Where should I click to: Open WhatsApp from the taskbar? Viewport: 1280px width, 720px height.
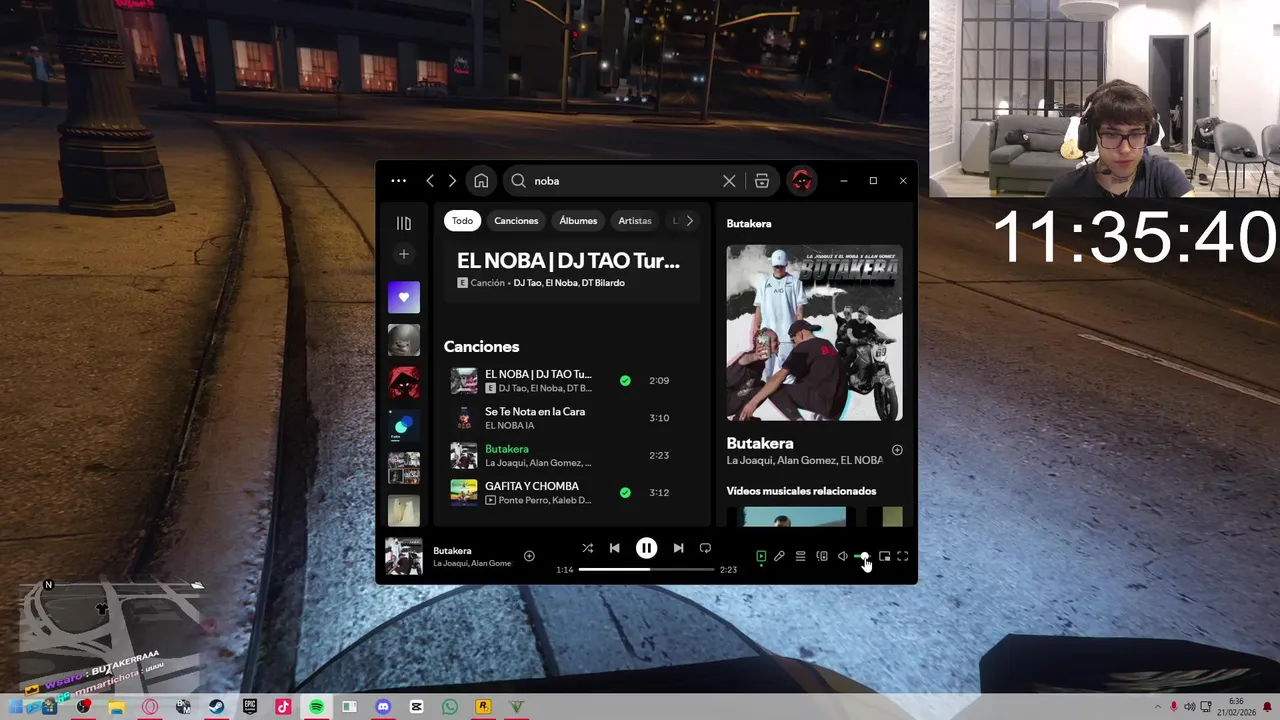(450, 707)
